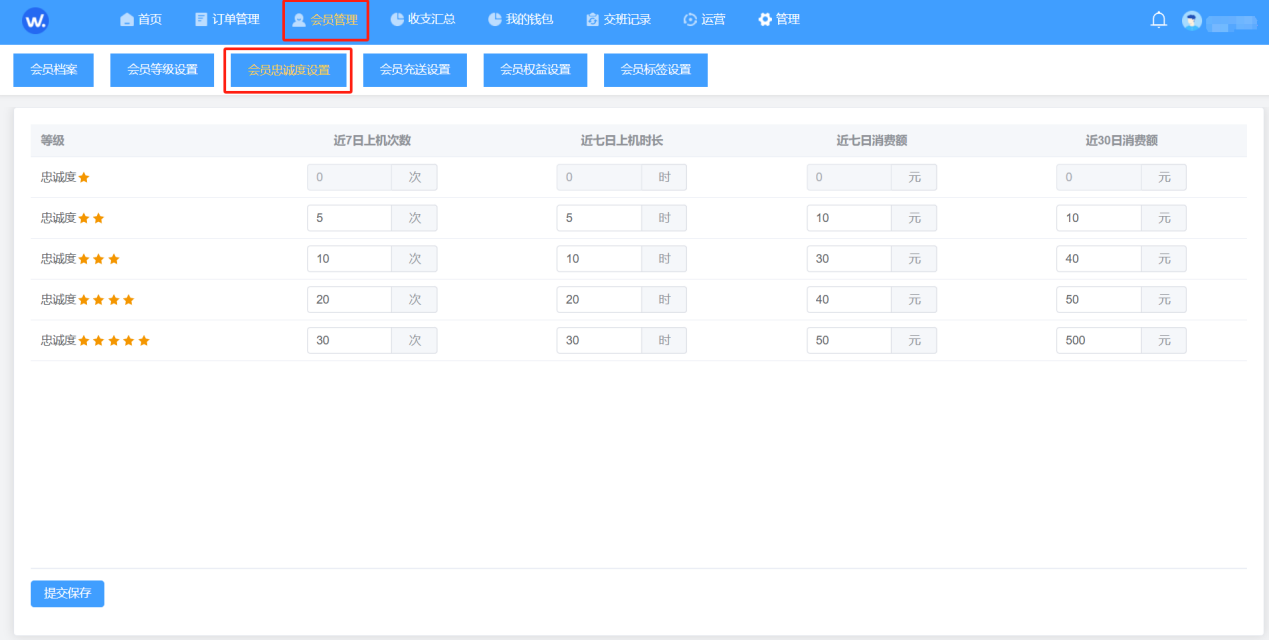Open 交班记录 section
The width and height of the screenshot is (1269, 640).
point(618,19)
